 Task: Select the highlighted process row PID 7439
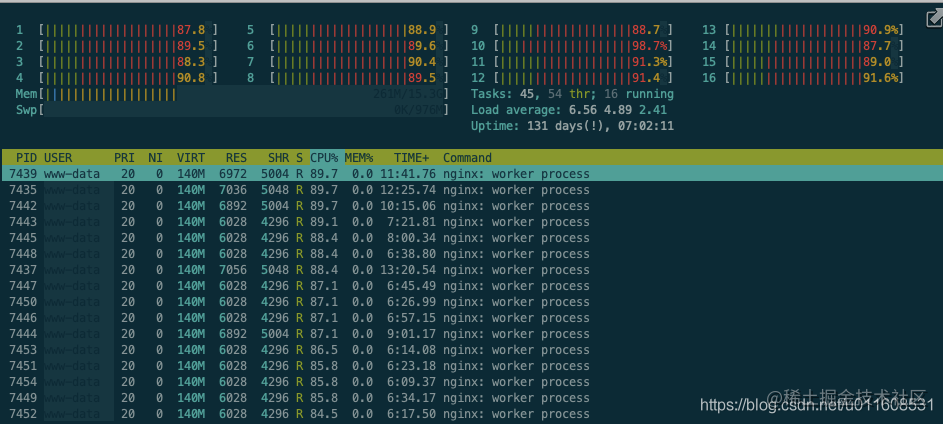(472, 174)
